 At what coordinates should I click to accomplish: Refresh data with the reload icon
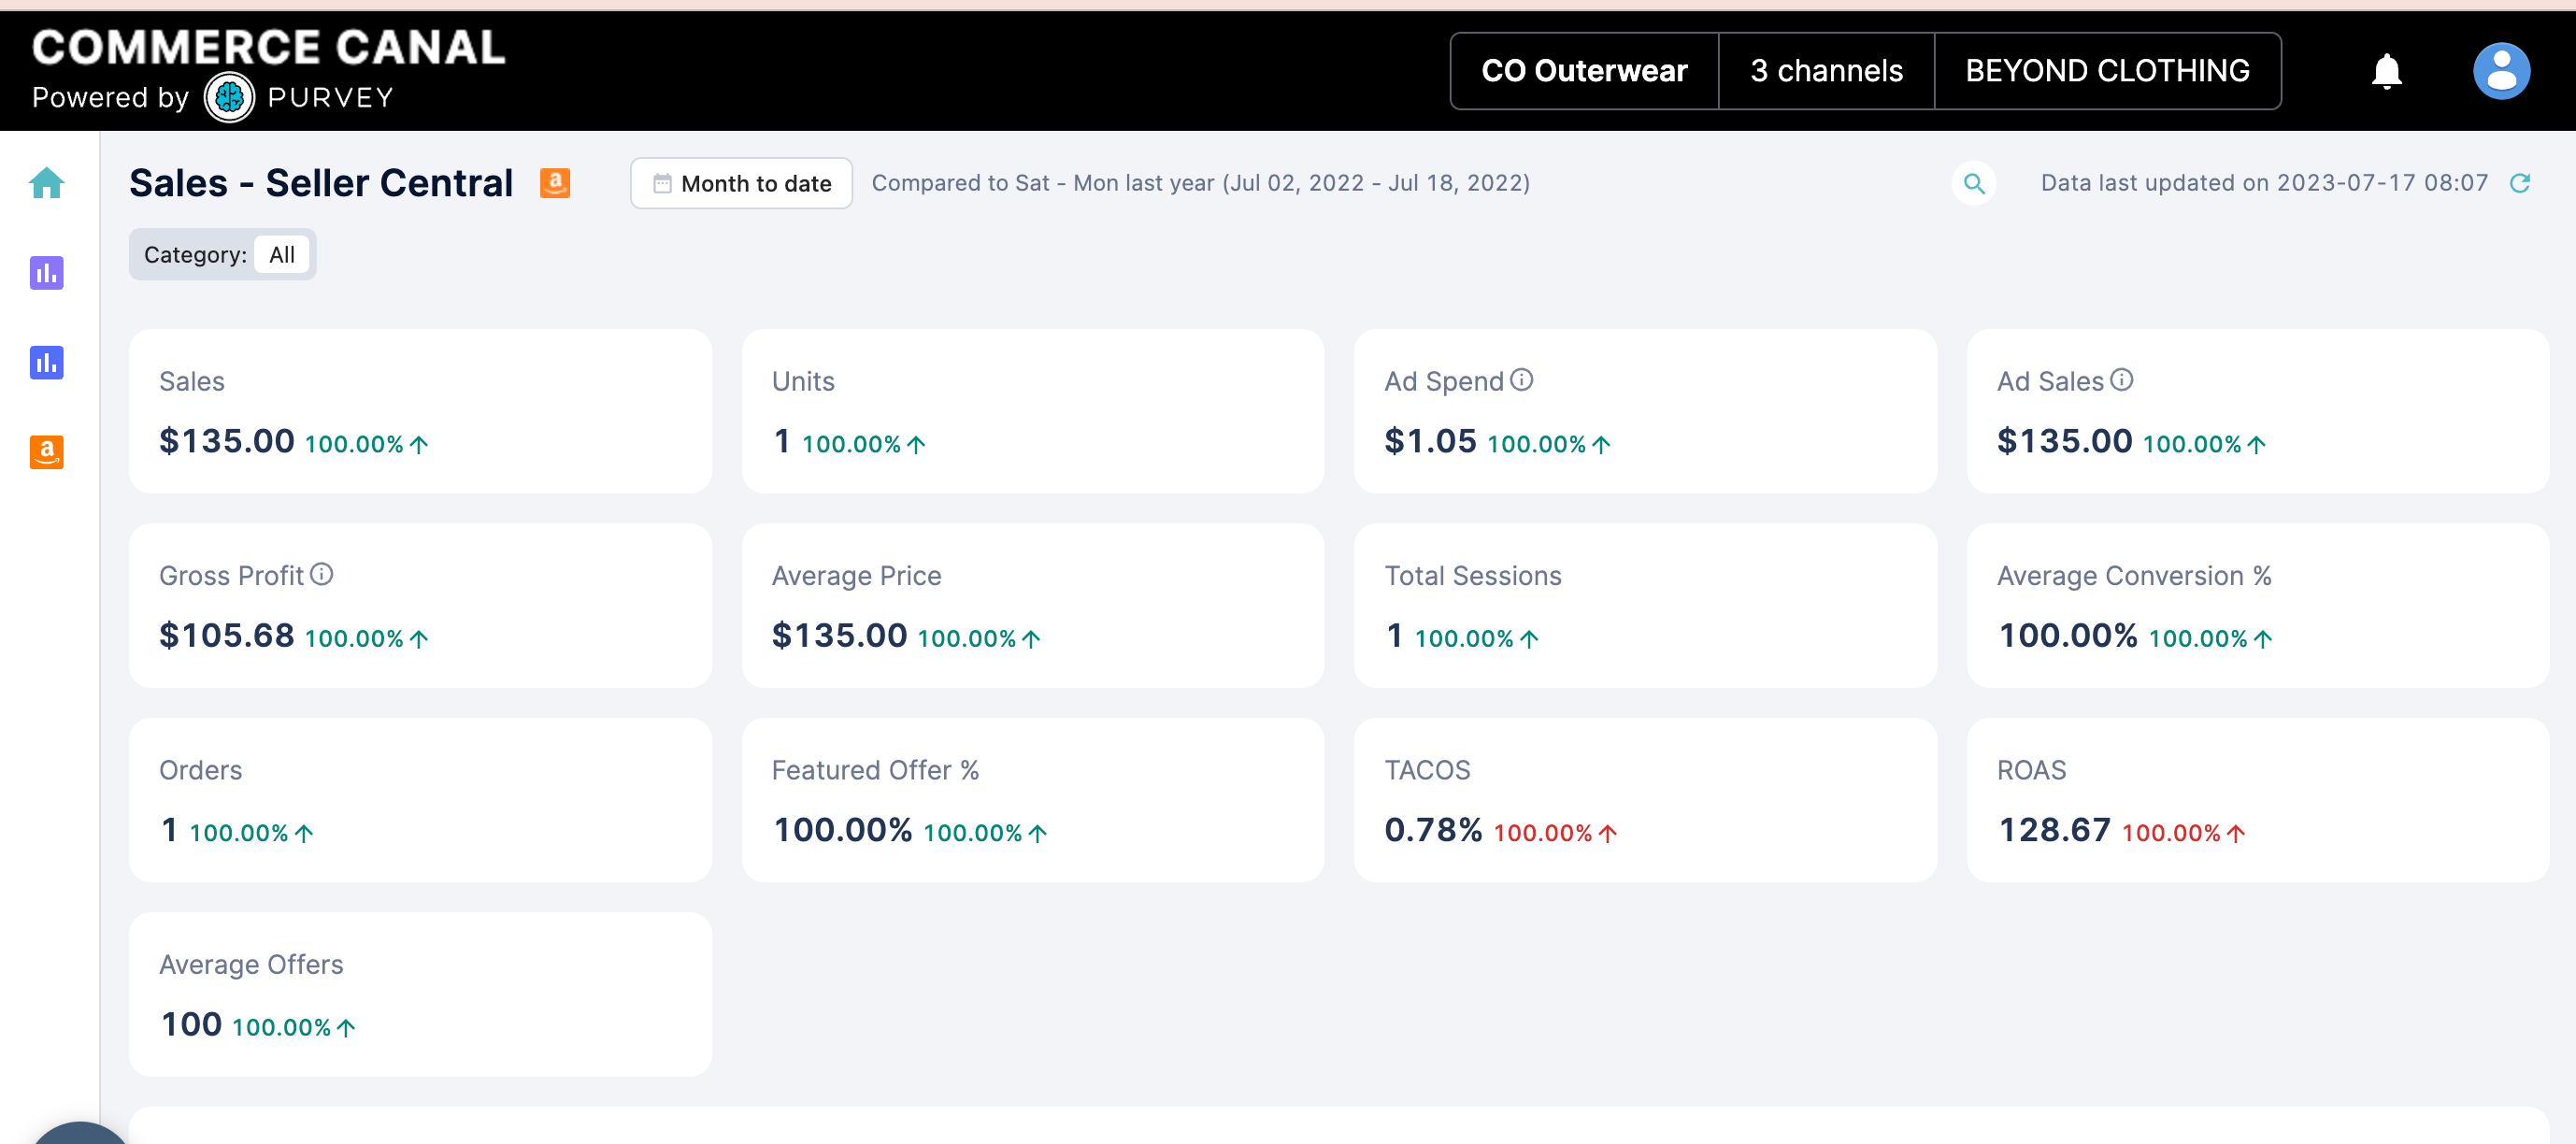2519,183
